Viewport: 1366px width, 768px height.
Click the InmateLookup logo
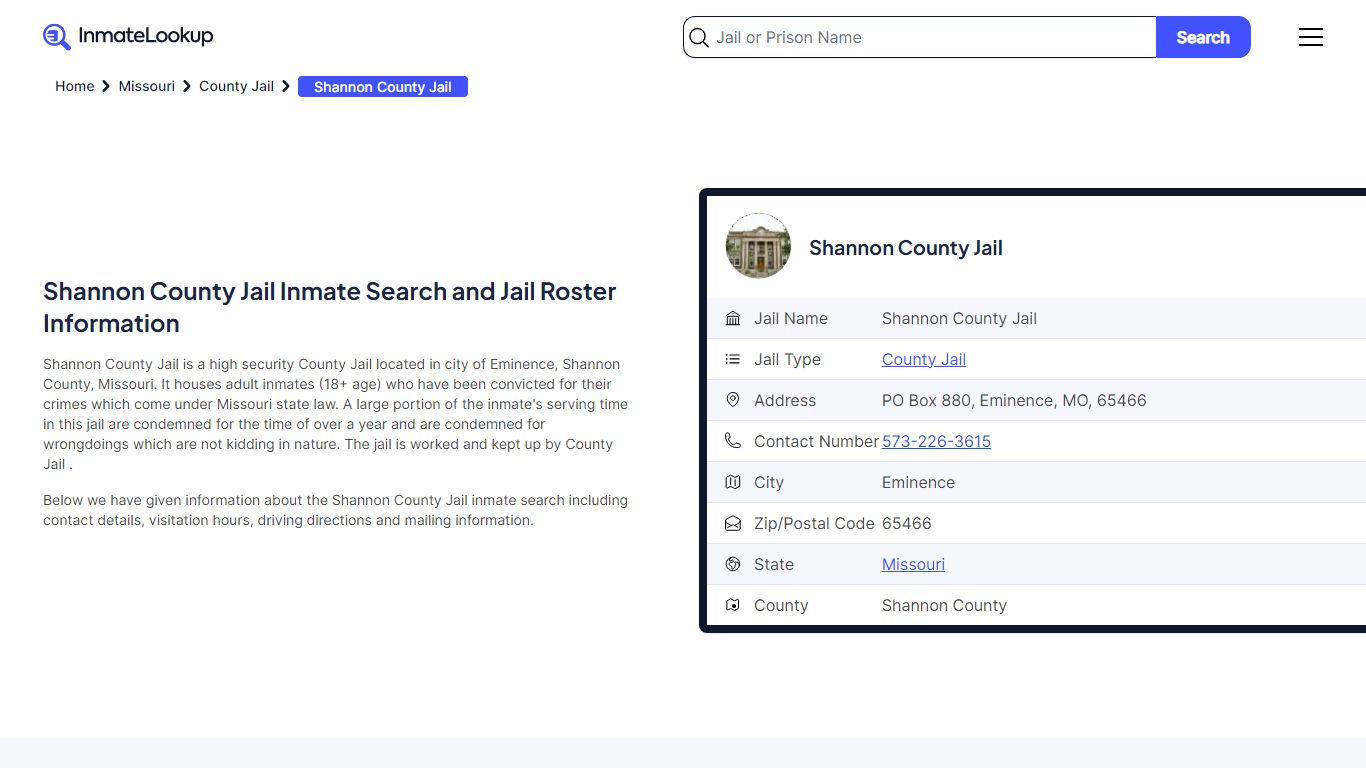(128, 37)
